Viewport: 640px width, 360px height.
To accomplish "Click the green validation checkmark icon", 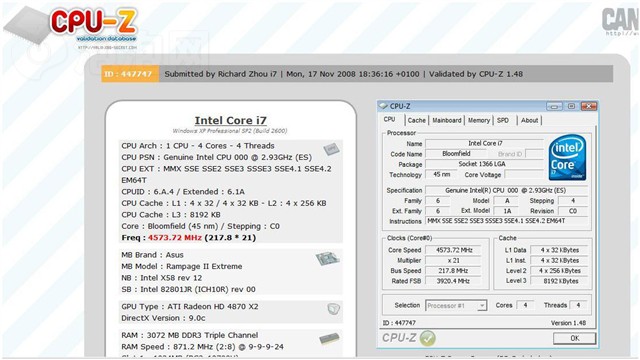I will (x=427, y=338).
